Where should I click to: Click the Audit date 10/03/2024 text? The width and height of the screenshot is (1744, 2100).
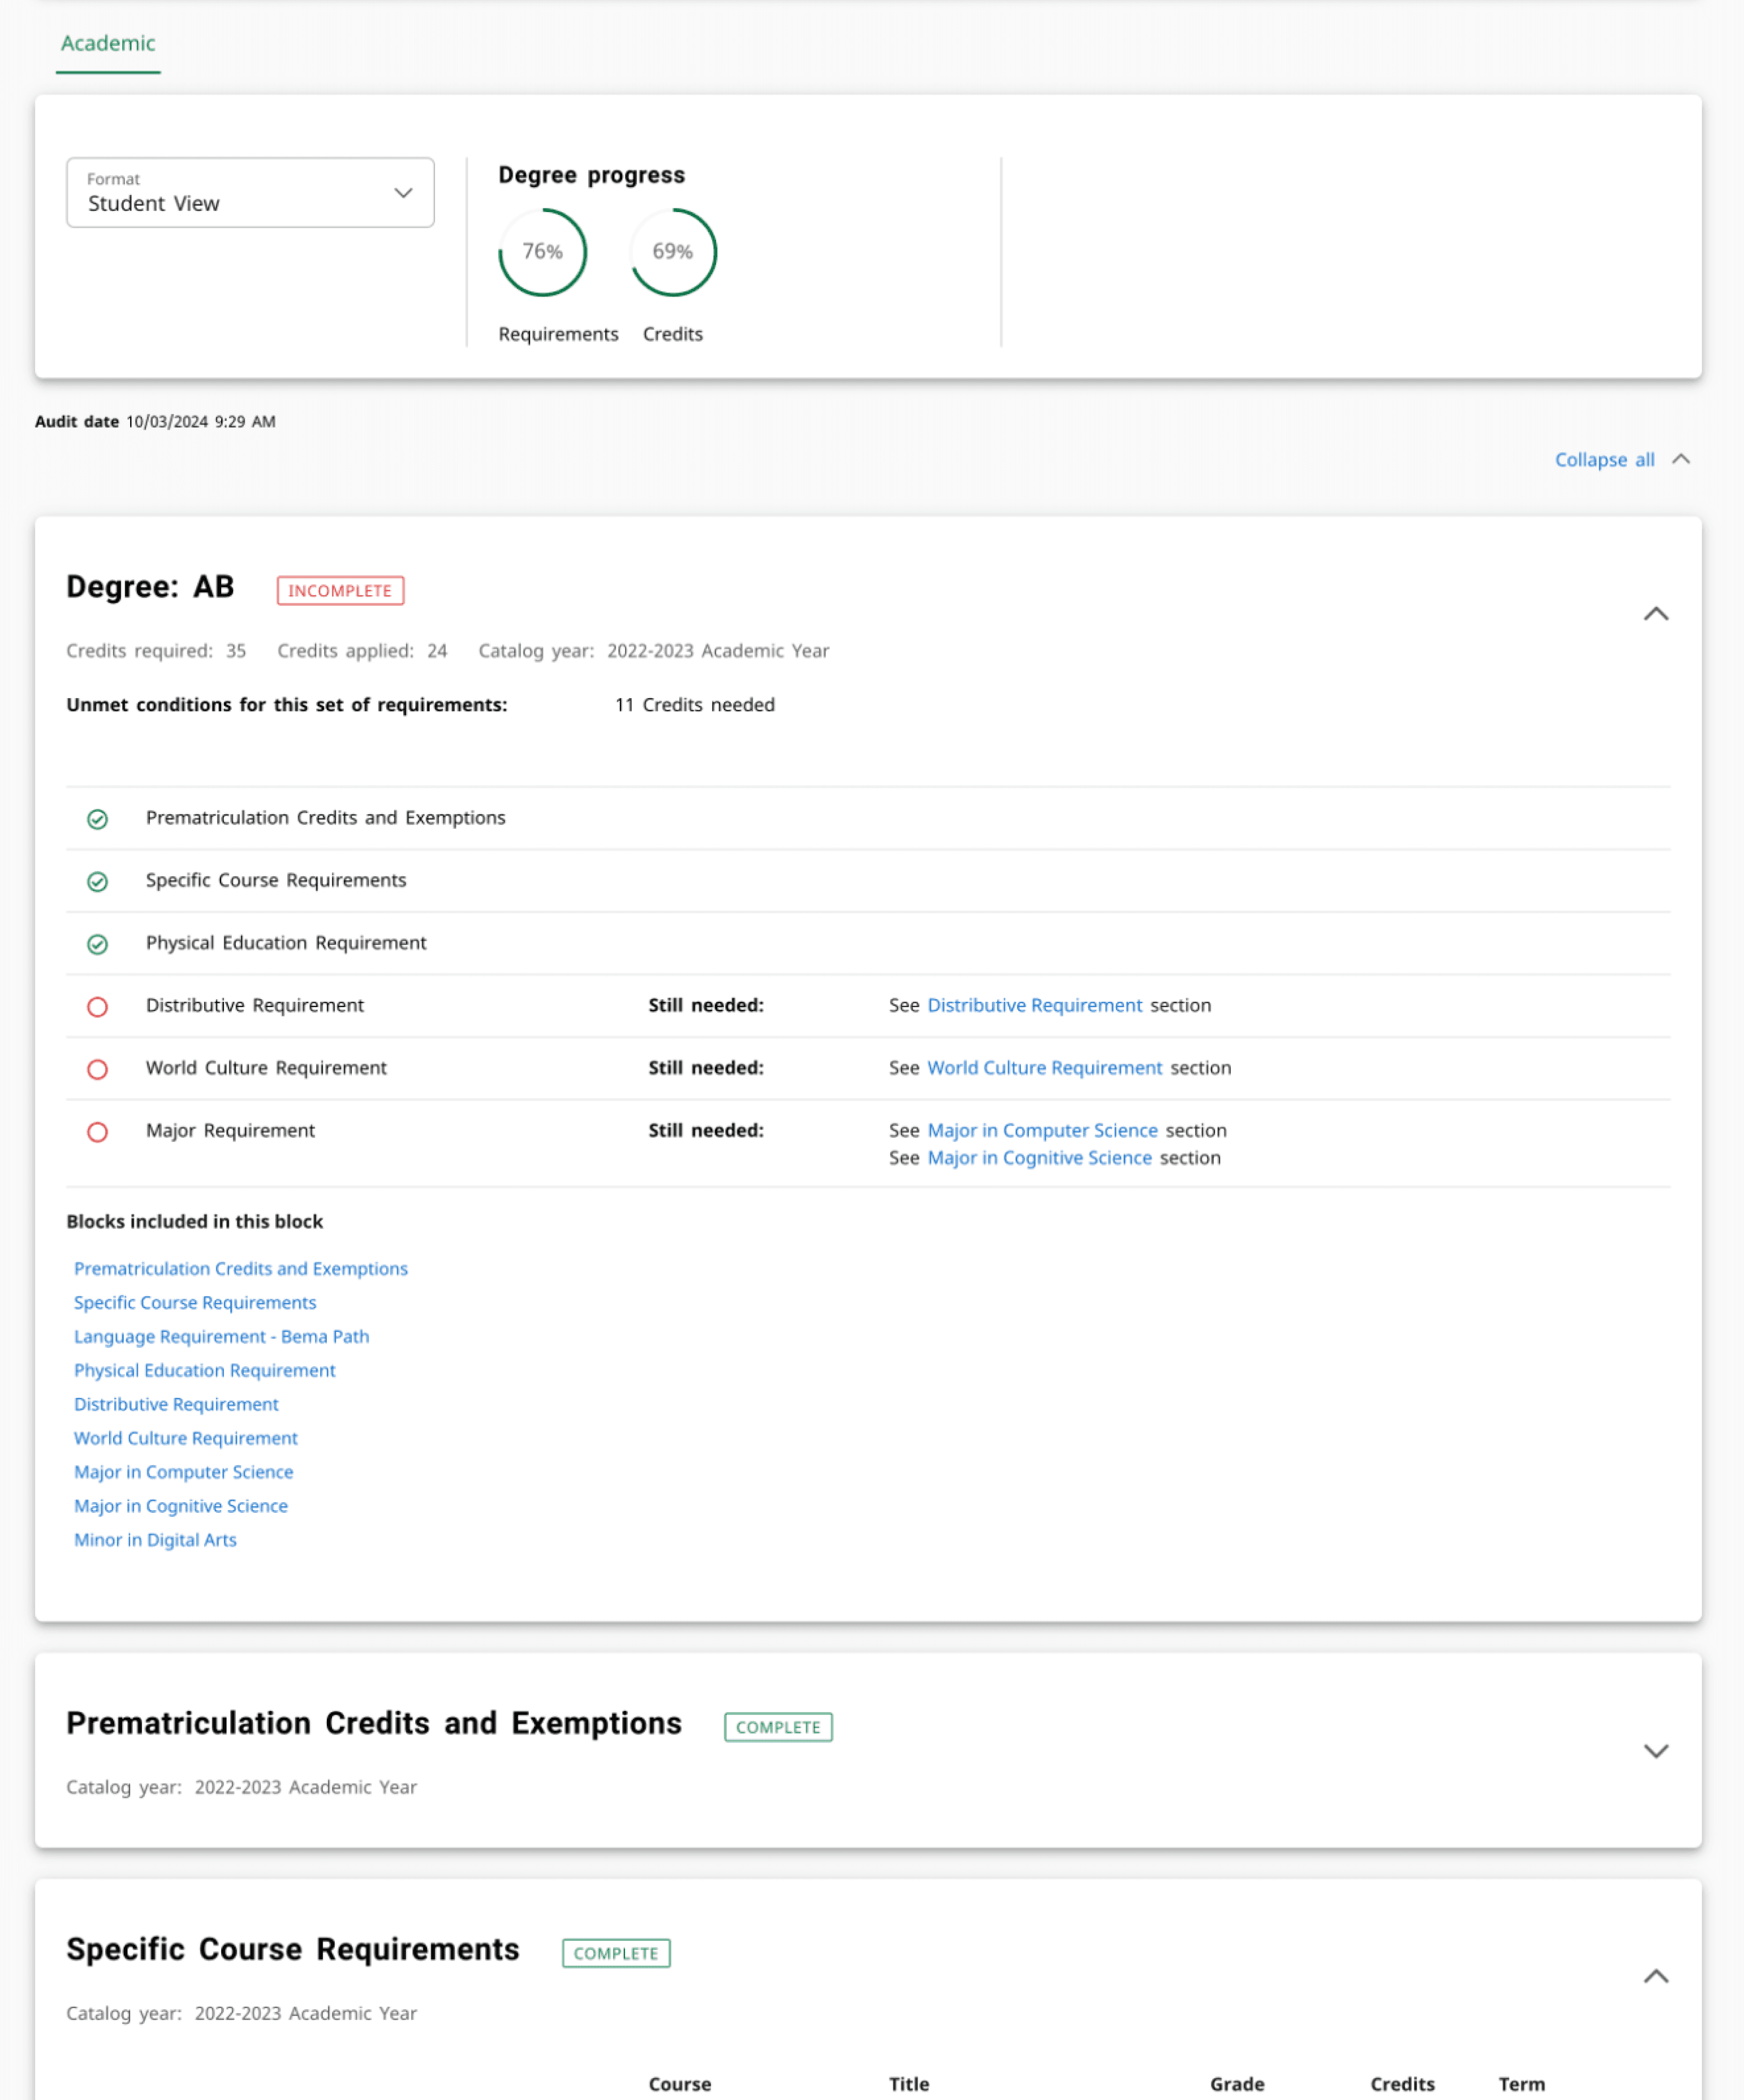click(x=155, y=422)
